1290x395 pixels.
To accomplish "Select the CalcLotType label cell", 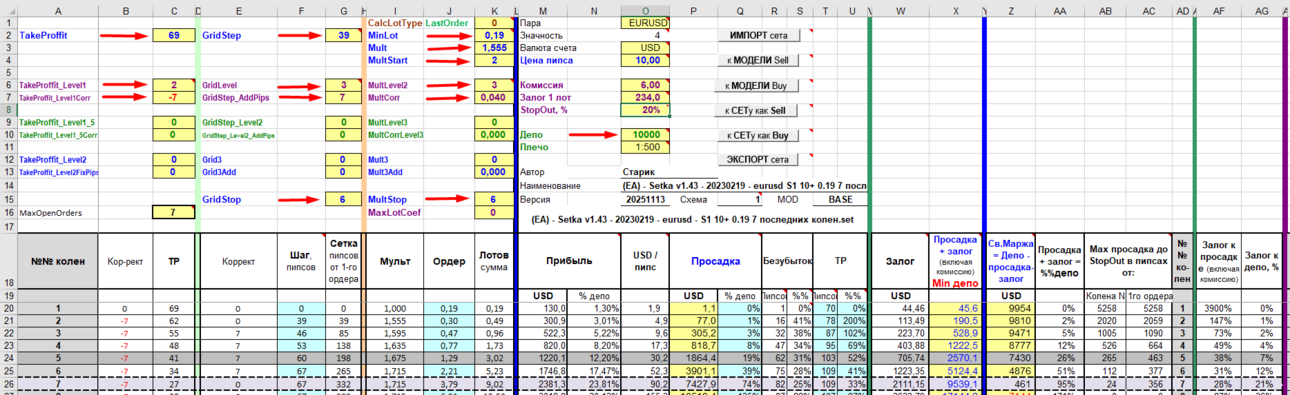I will pyautogui.click(x=395, y=22).
